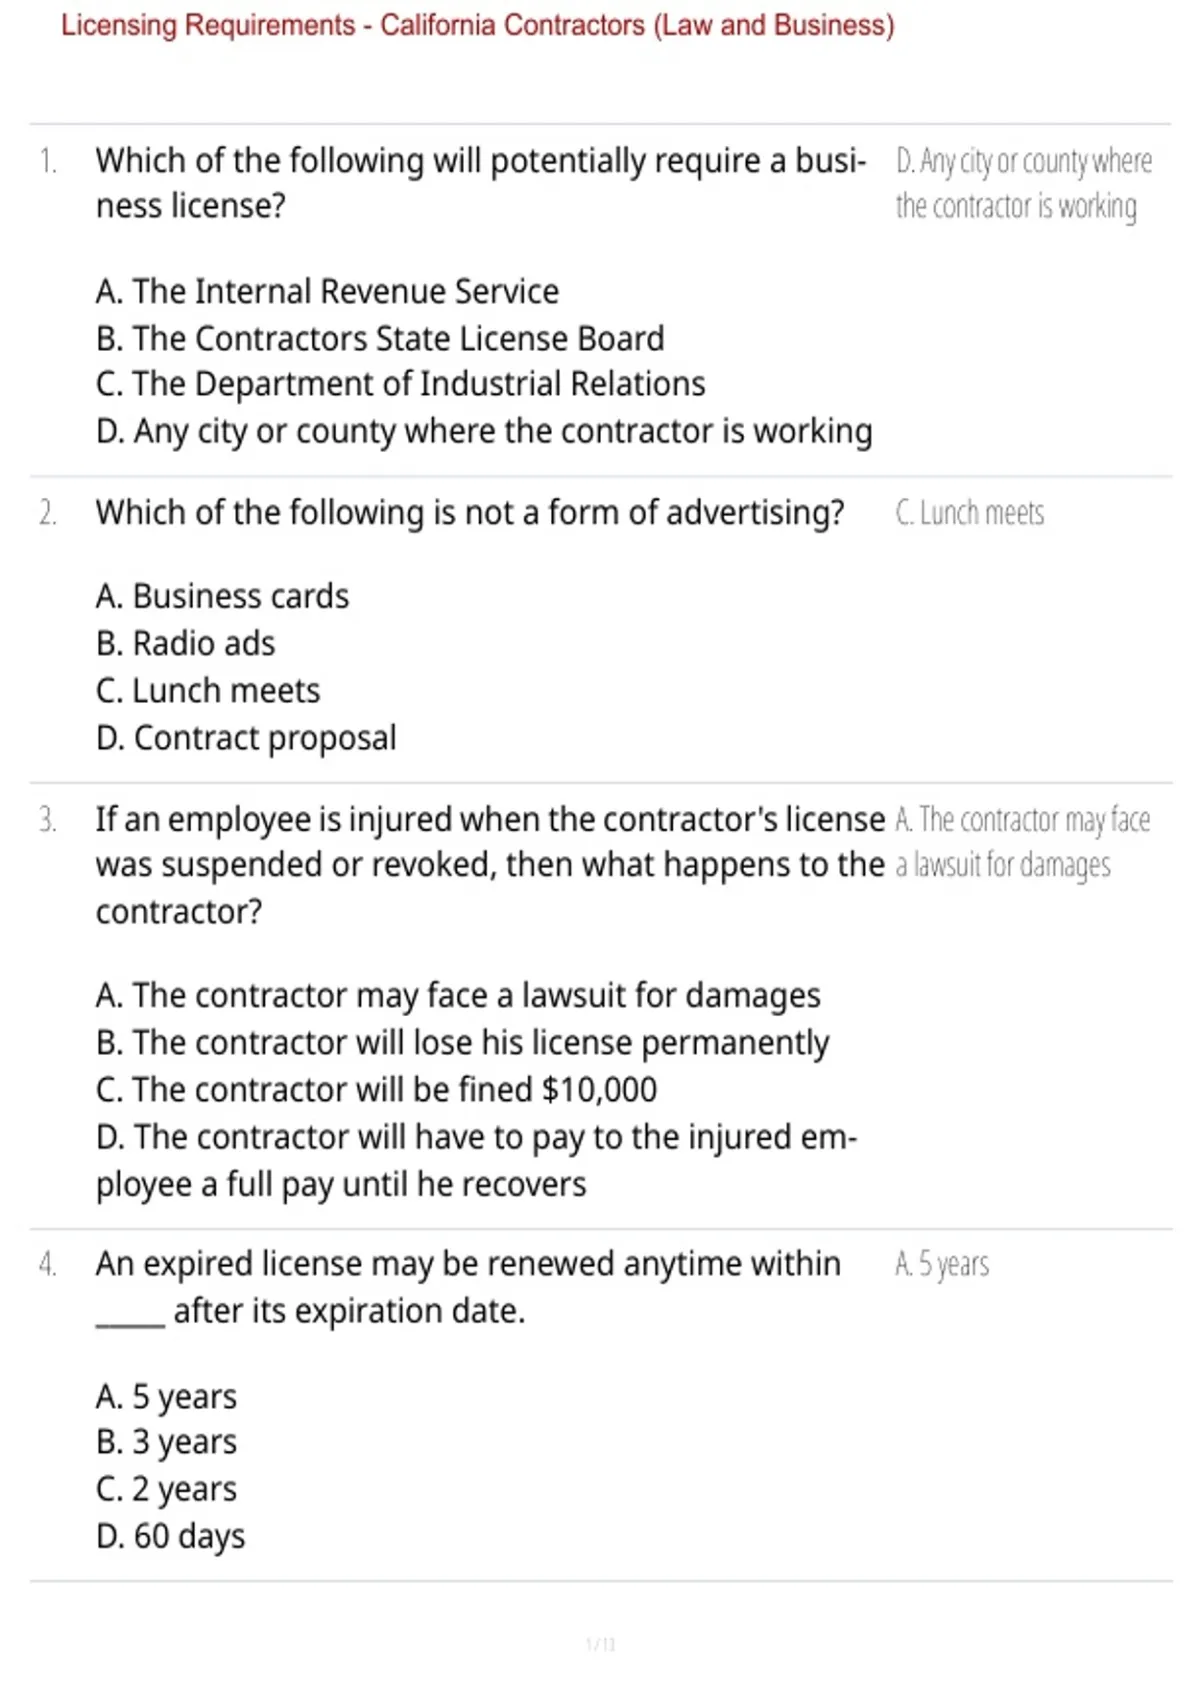This screenshot has height=1700, width=1200.
Task: Choose option C. The Department of Industrial Relations
Action: tap(401, 384)
